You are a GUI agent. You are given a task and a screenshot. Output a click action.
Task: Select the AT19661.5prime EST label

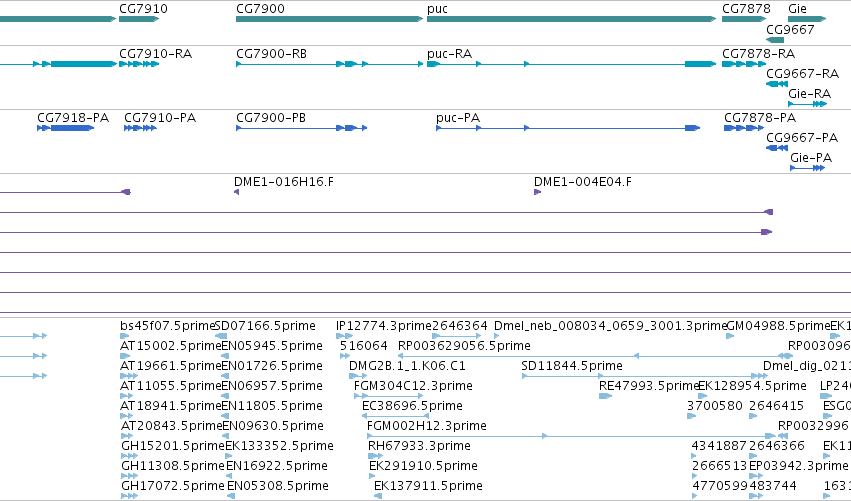[171, 366]
